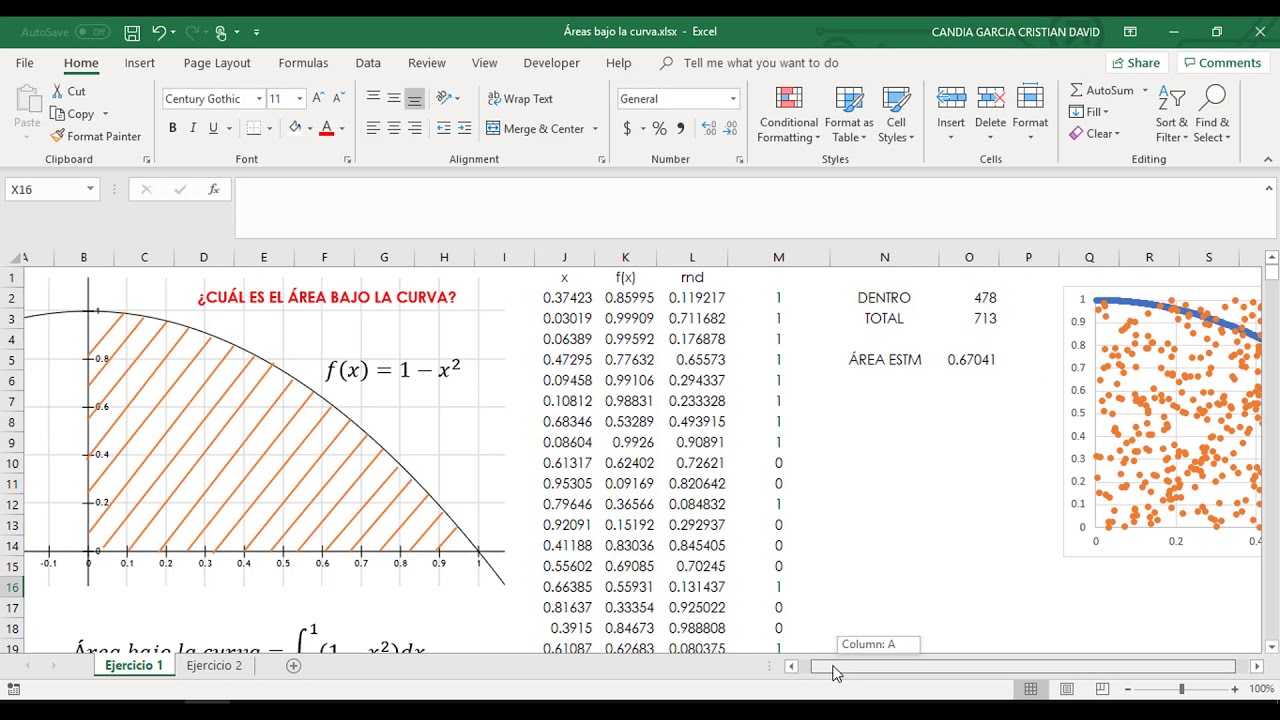Expand the AutoSum dropdown arrow
Image resolution: width=1280 pixels, height=720 pixels.
coord(1145,91)
